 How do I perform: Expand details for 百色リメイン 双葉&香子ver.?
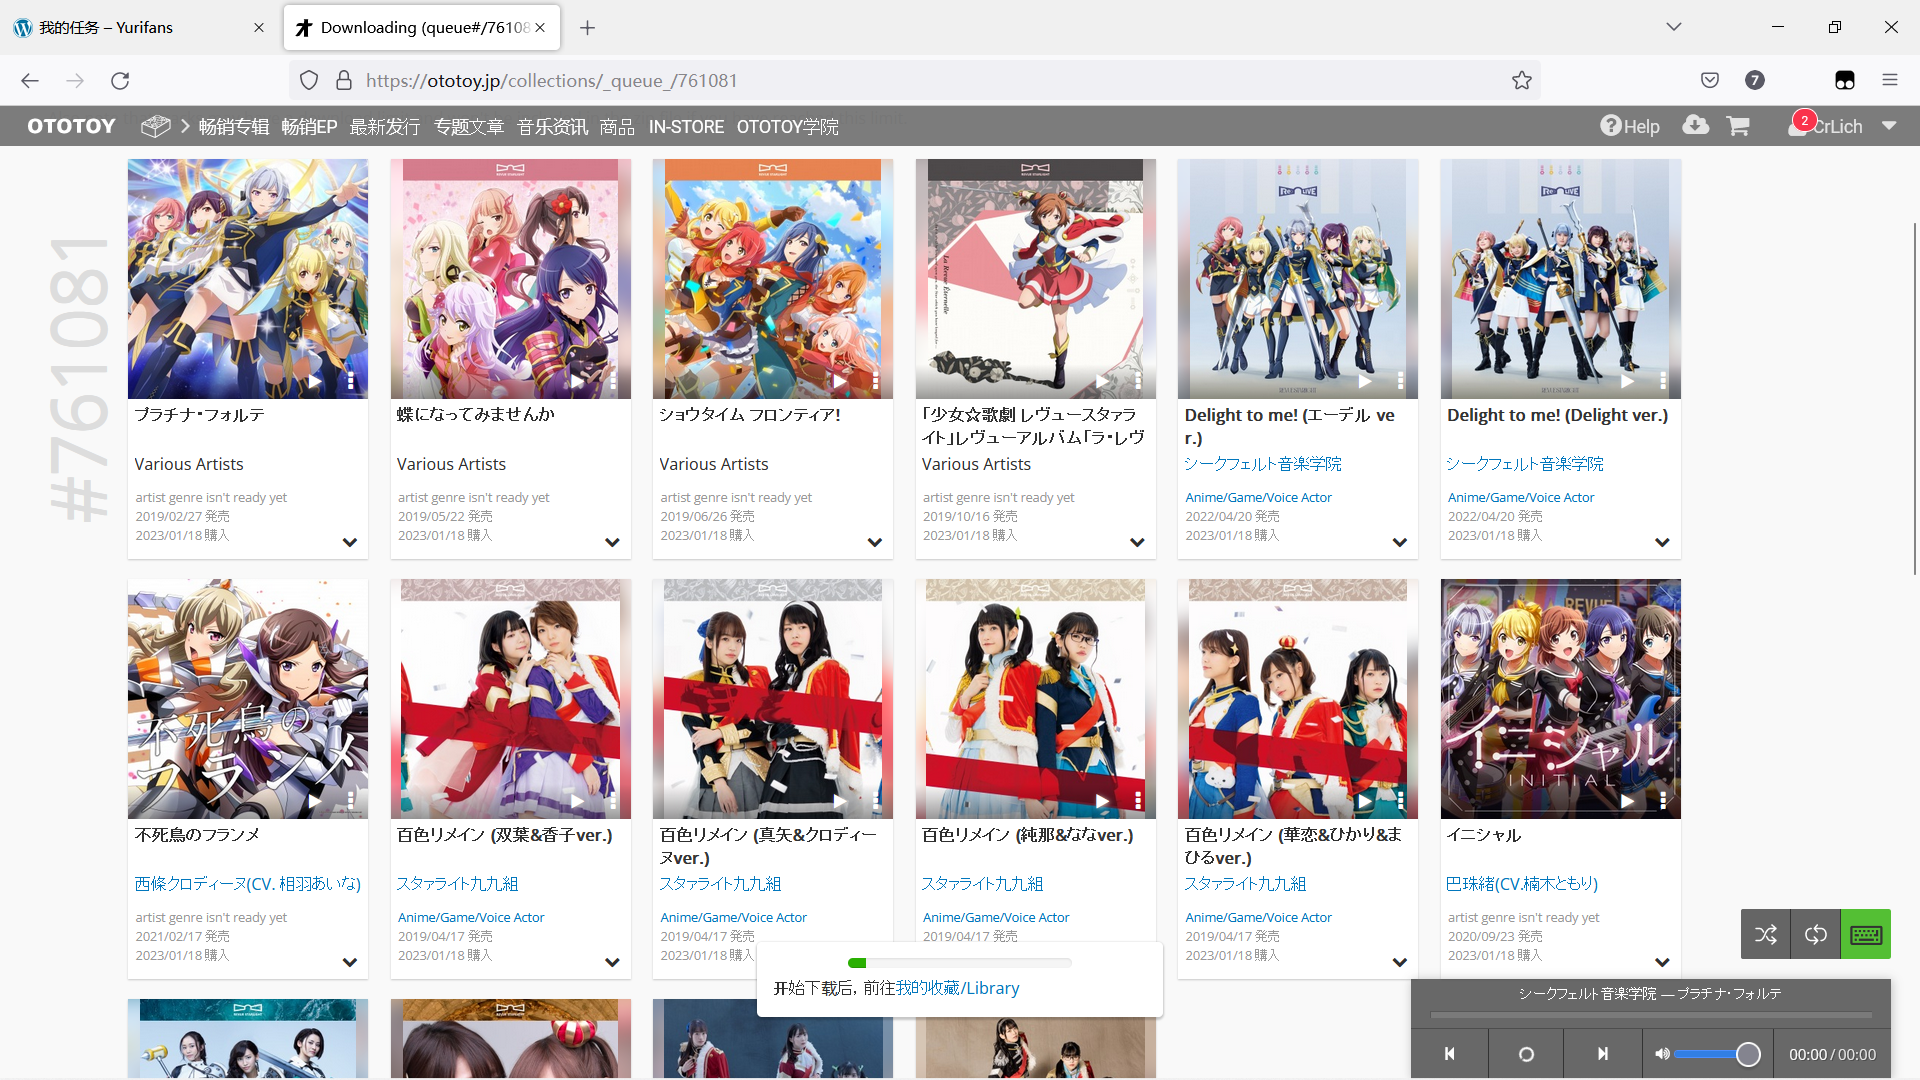click(612, 962)
